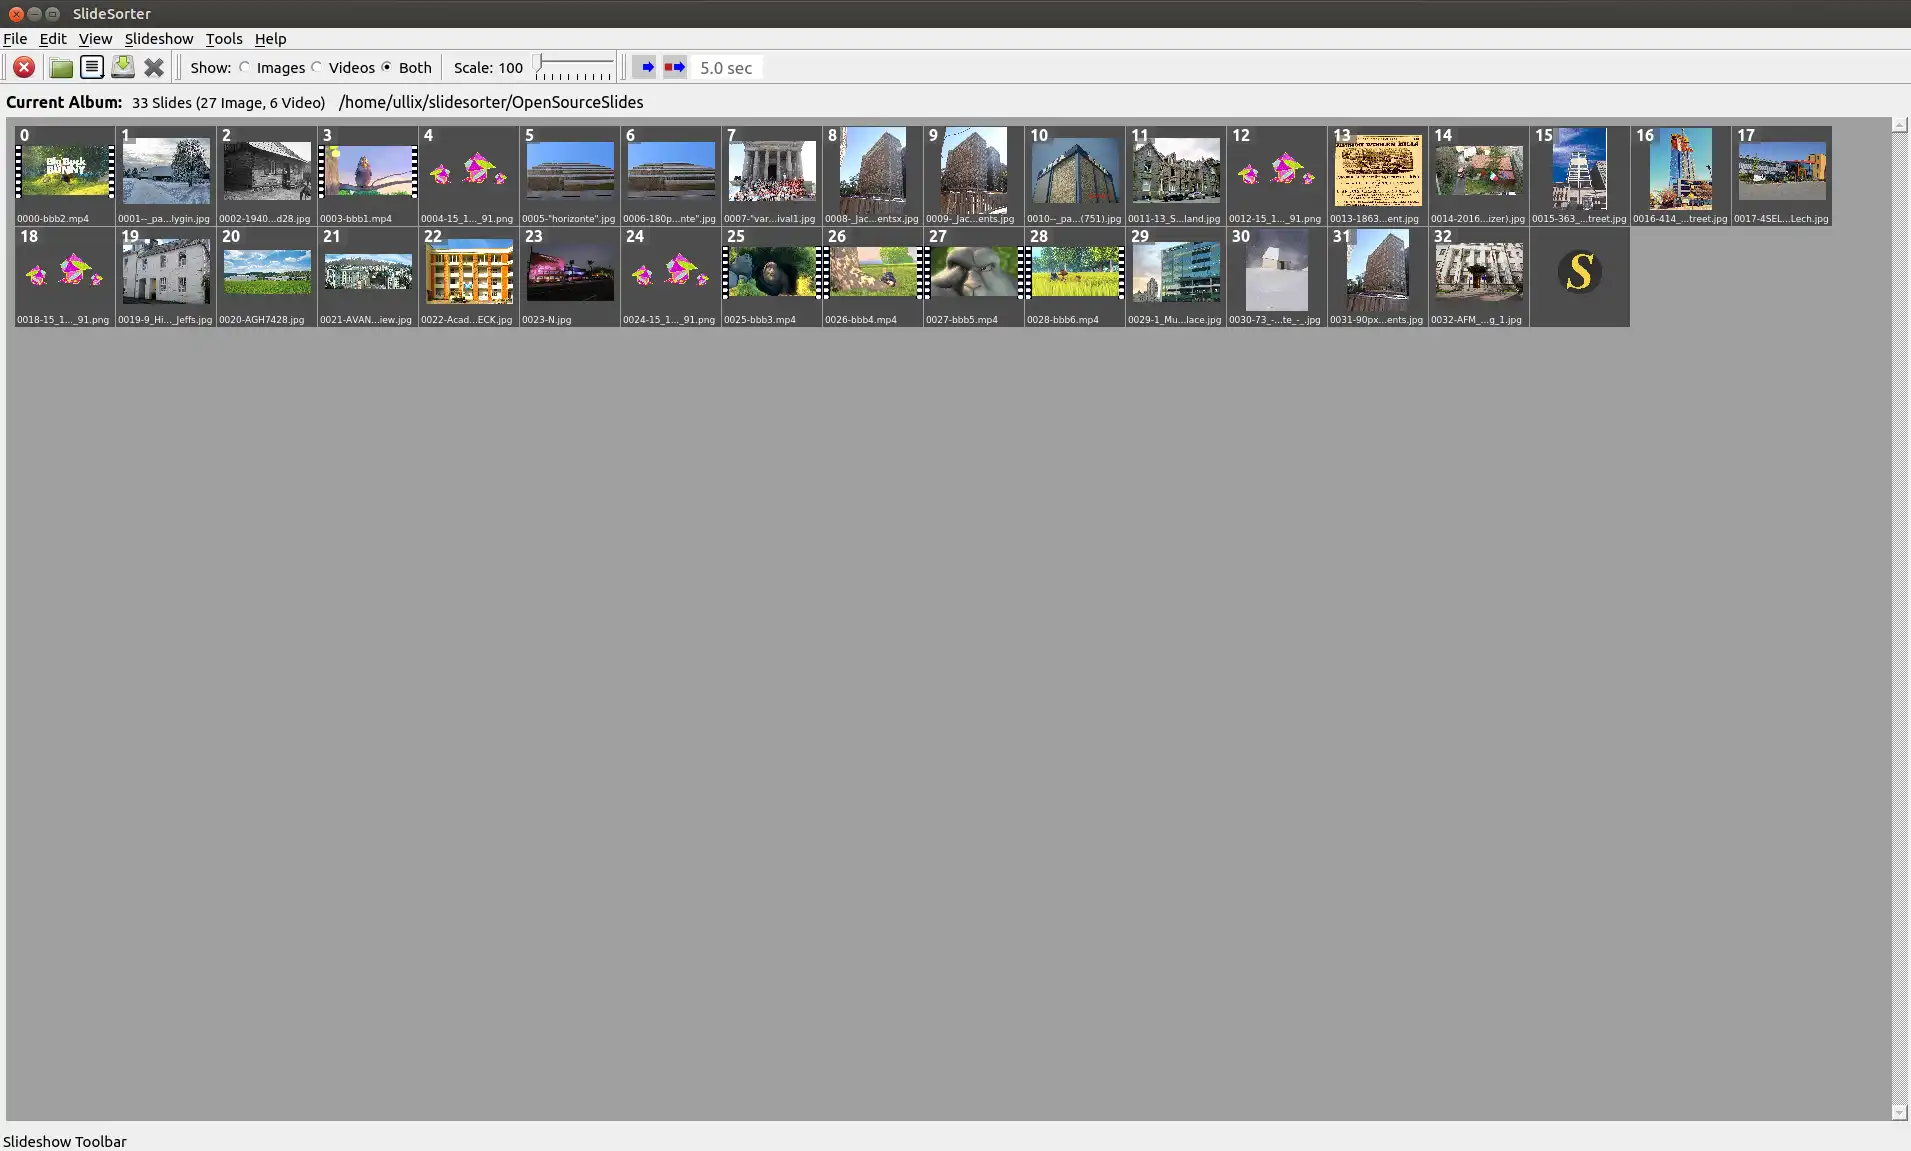Select slide 21 thumbnail 0021-AVAN

coord(368,276)
